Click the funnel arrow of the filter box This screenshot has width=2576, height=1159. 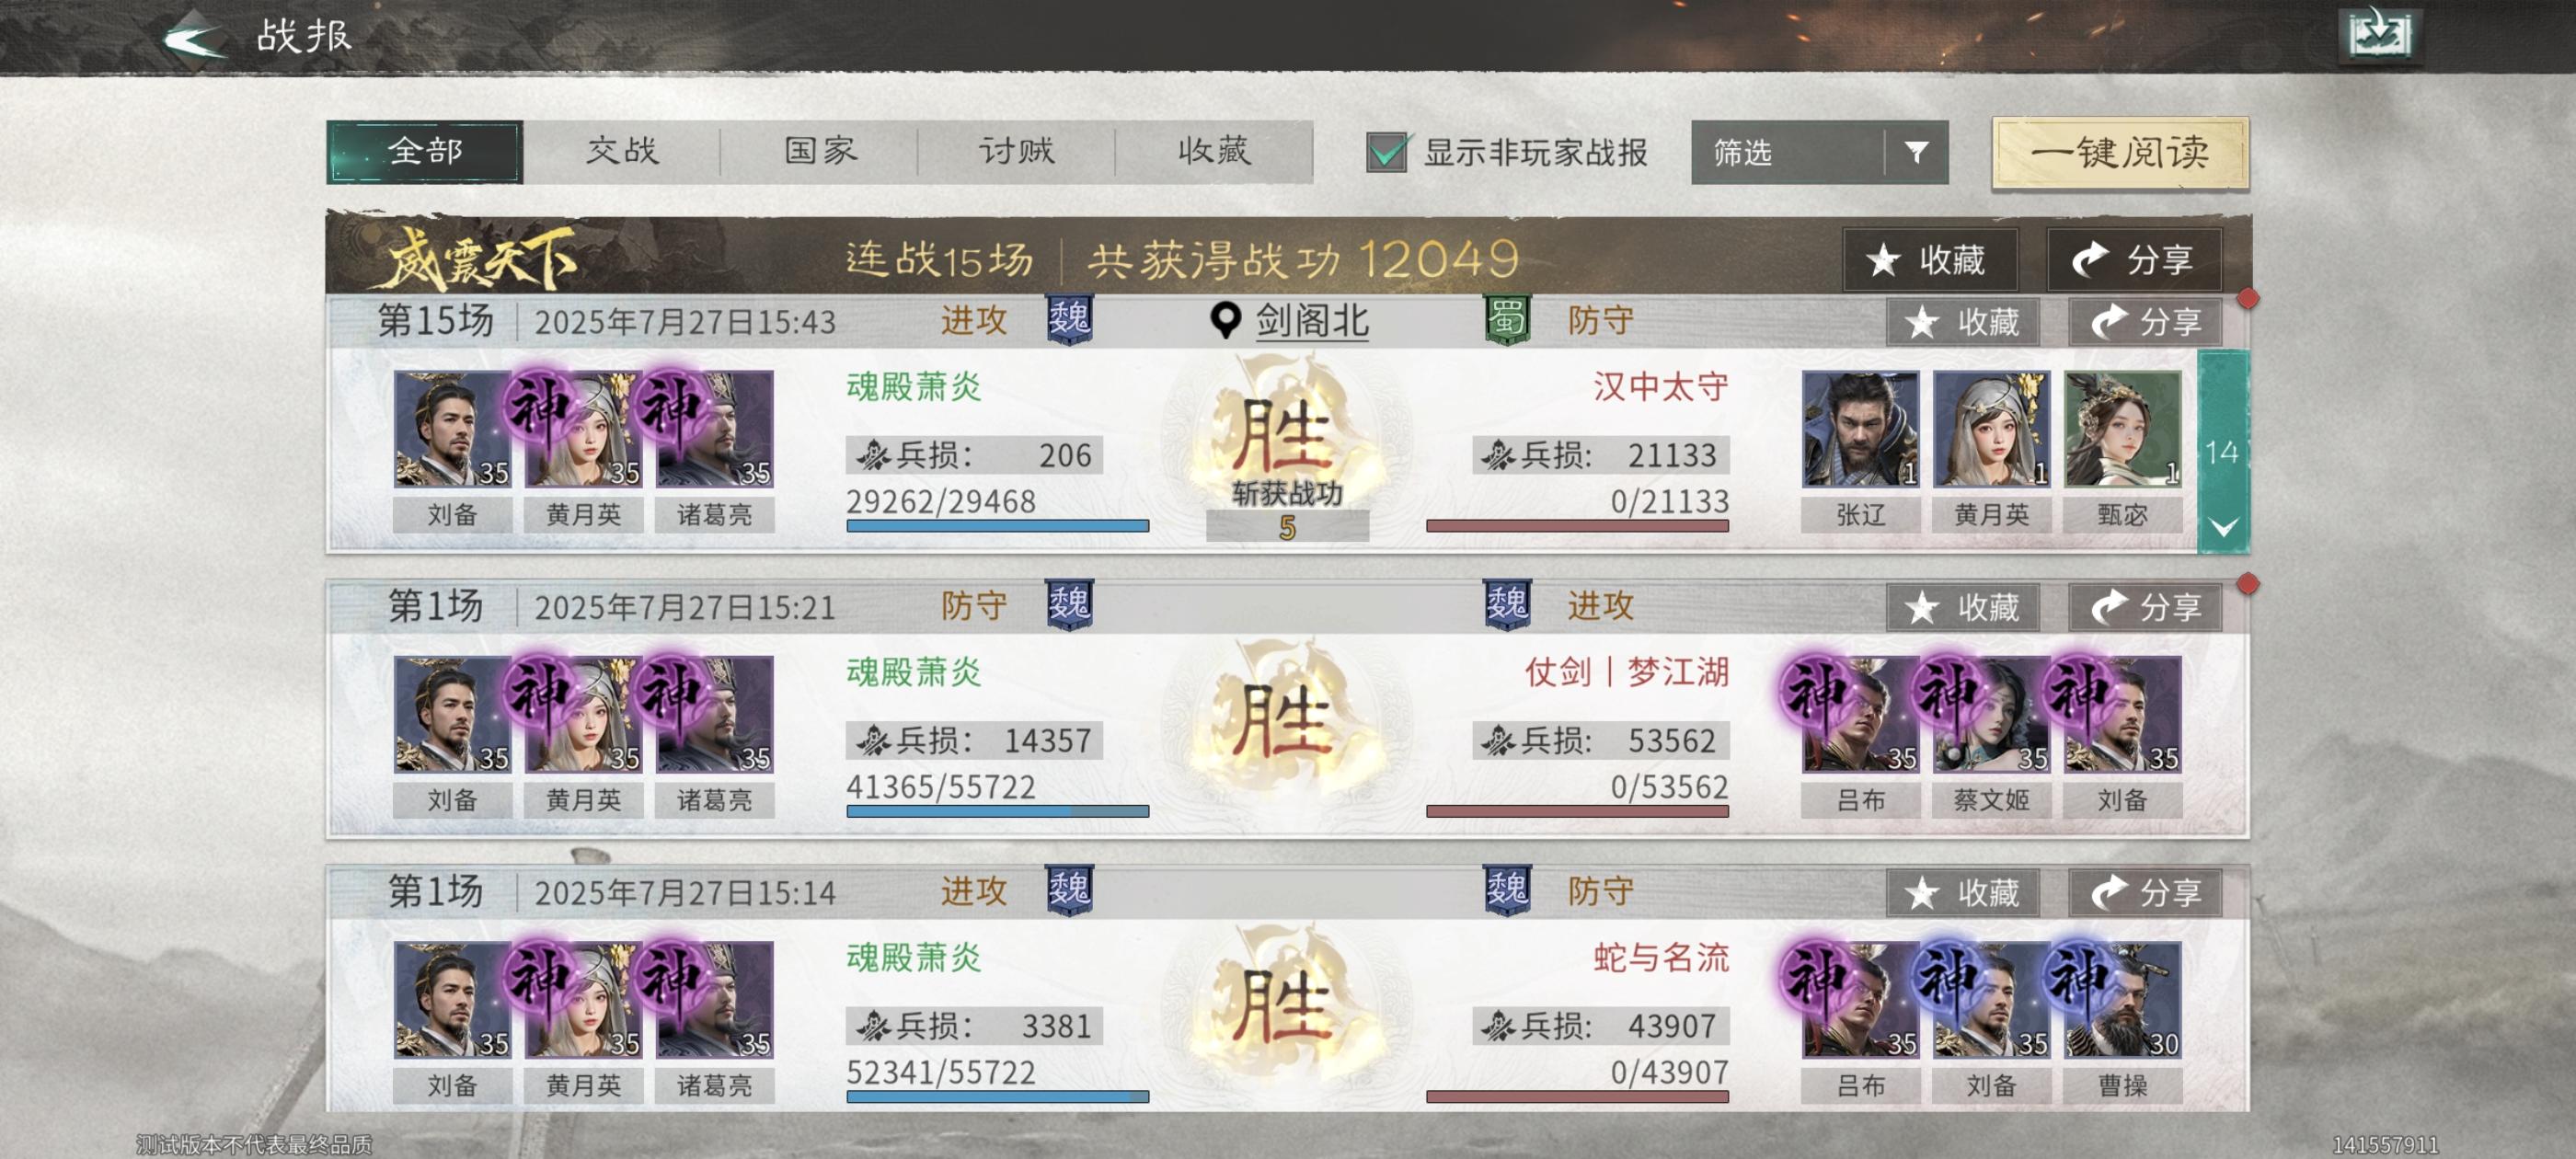tap(1916, 152)
